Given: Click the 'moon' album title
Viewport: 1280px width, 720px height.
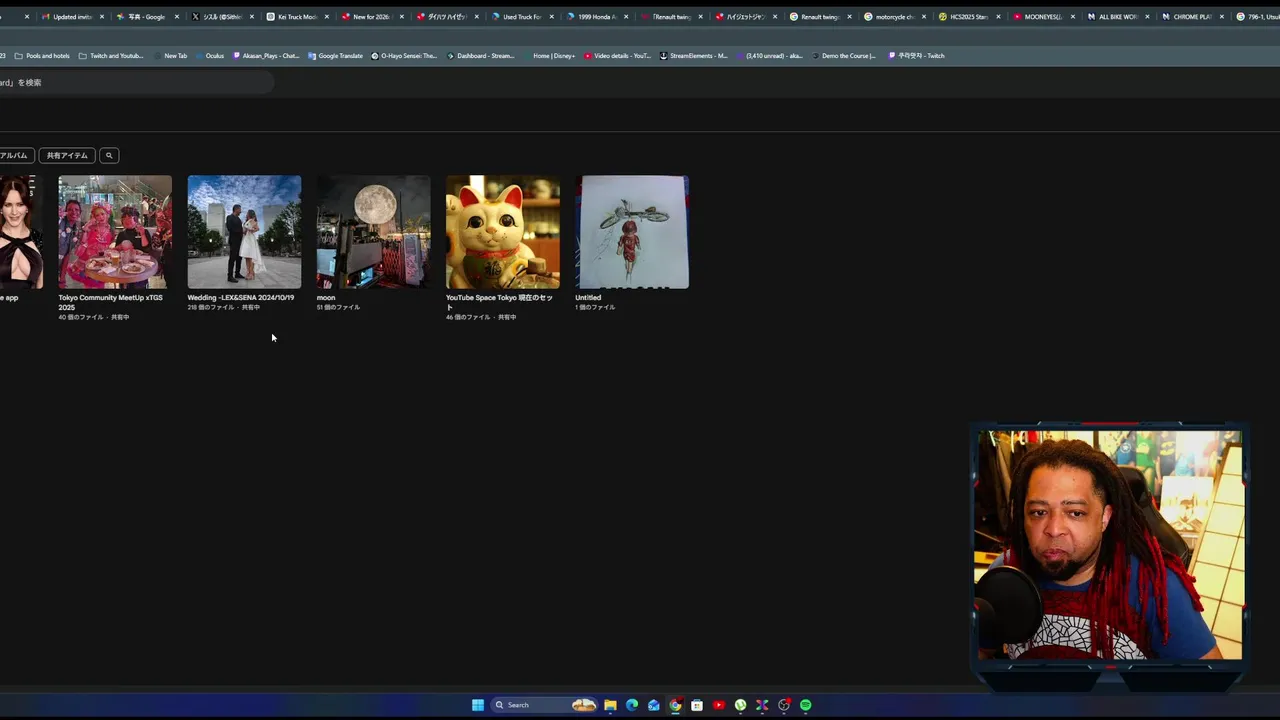Looking at the screenshot, I should click(326, 297).
